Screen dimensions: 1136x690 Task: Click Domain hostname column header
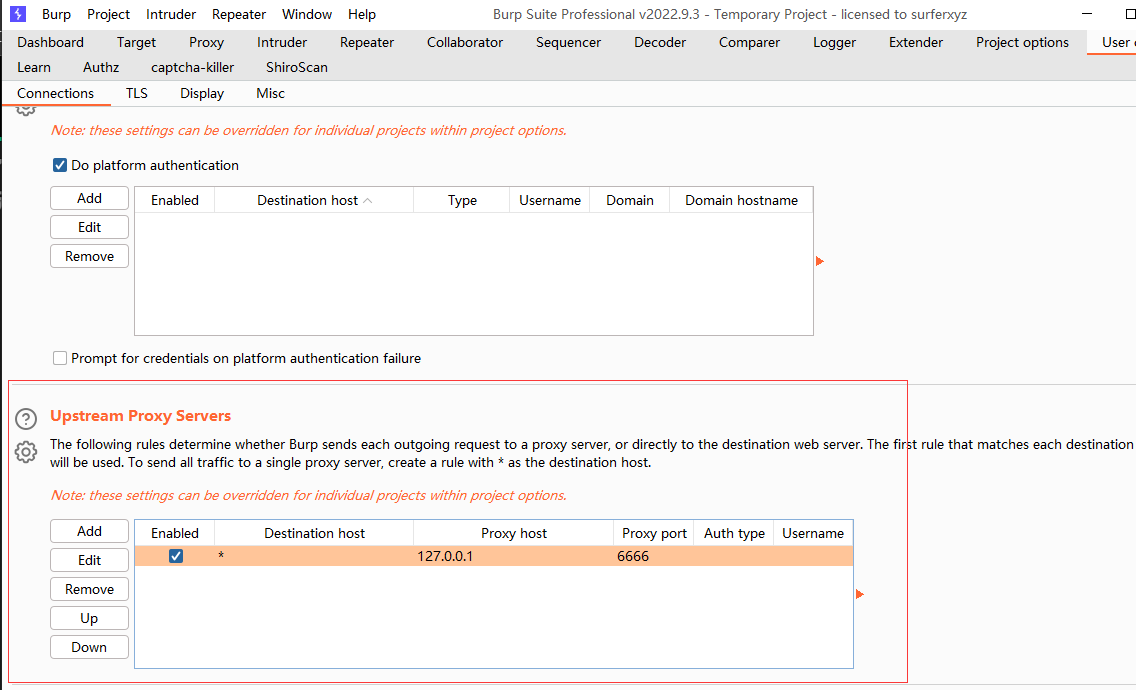point(741,200)
